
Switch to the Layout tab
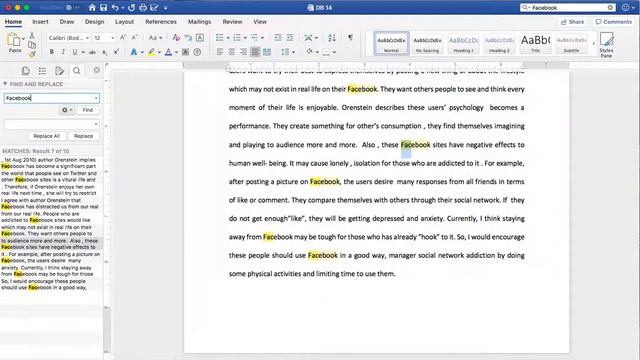coord(124,22)
